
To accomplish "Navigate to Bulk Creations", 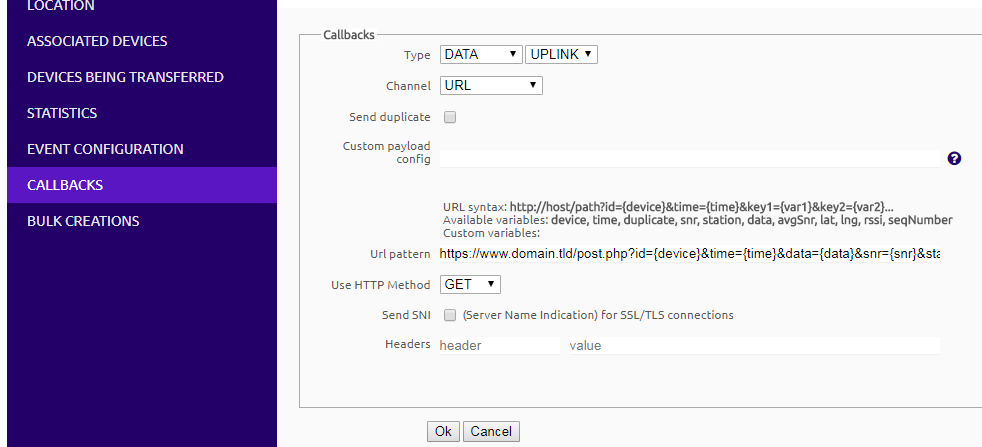I will coord(83,221).
